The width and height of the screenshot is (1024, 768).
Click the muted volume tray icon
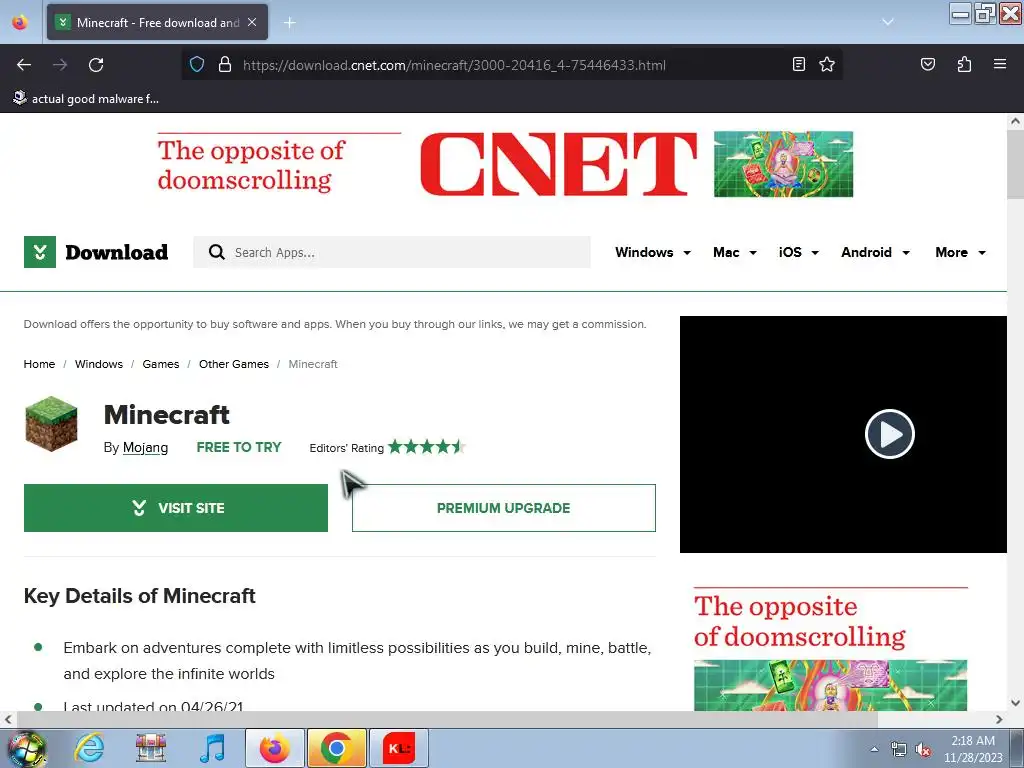click(x=923, y=750)
